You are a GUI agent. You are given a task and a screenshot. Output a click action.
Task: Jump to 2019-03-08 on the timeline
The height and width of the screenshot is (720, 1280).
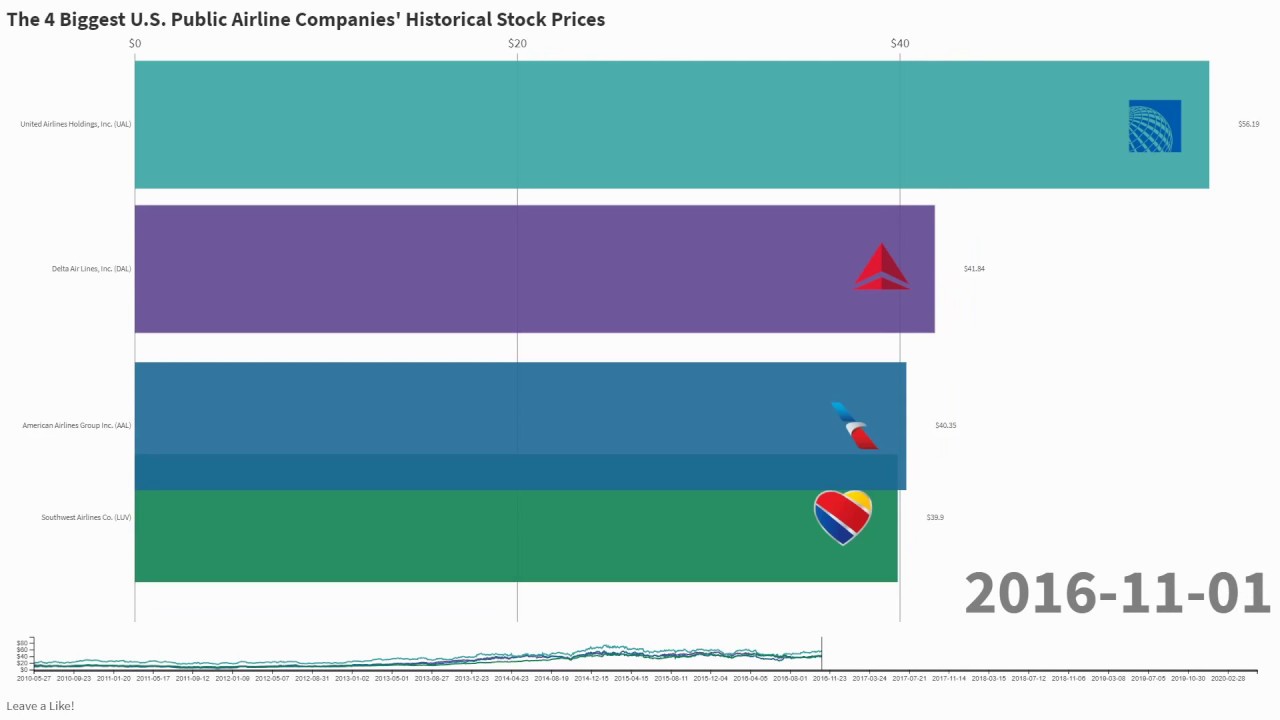1107,678
